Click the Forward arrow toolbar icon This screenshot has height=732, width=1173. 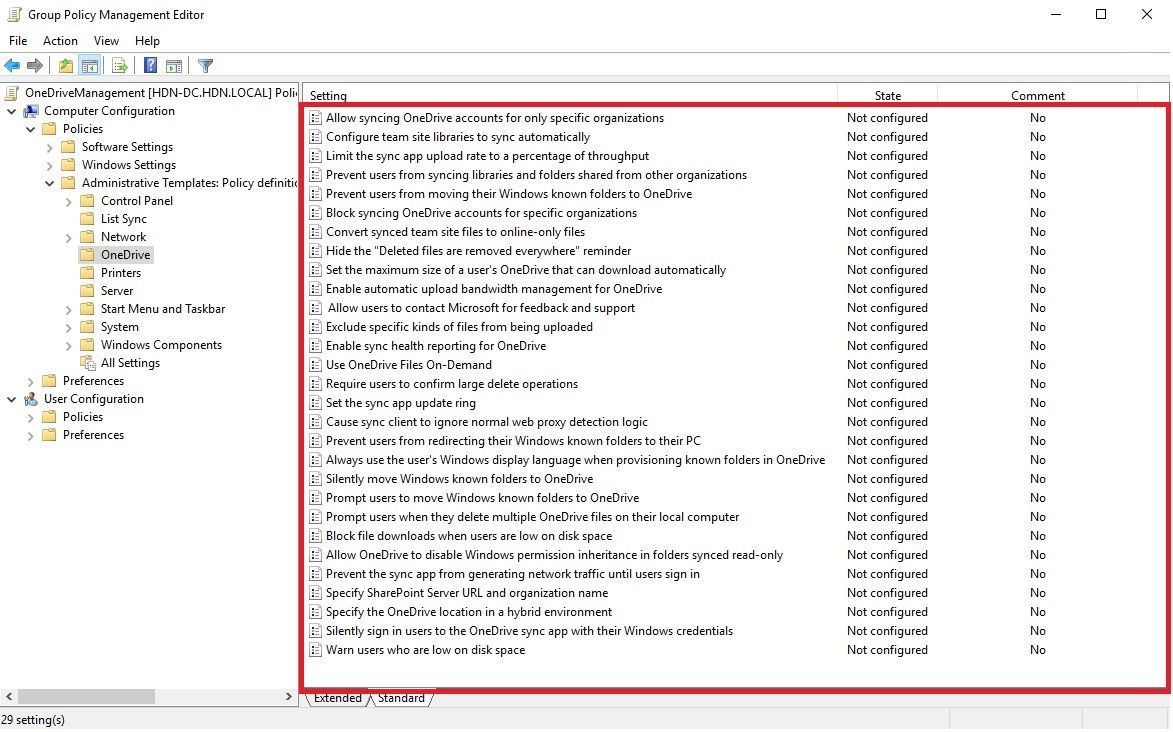[x=34, y=66]
